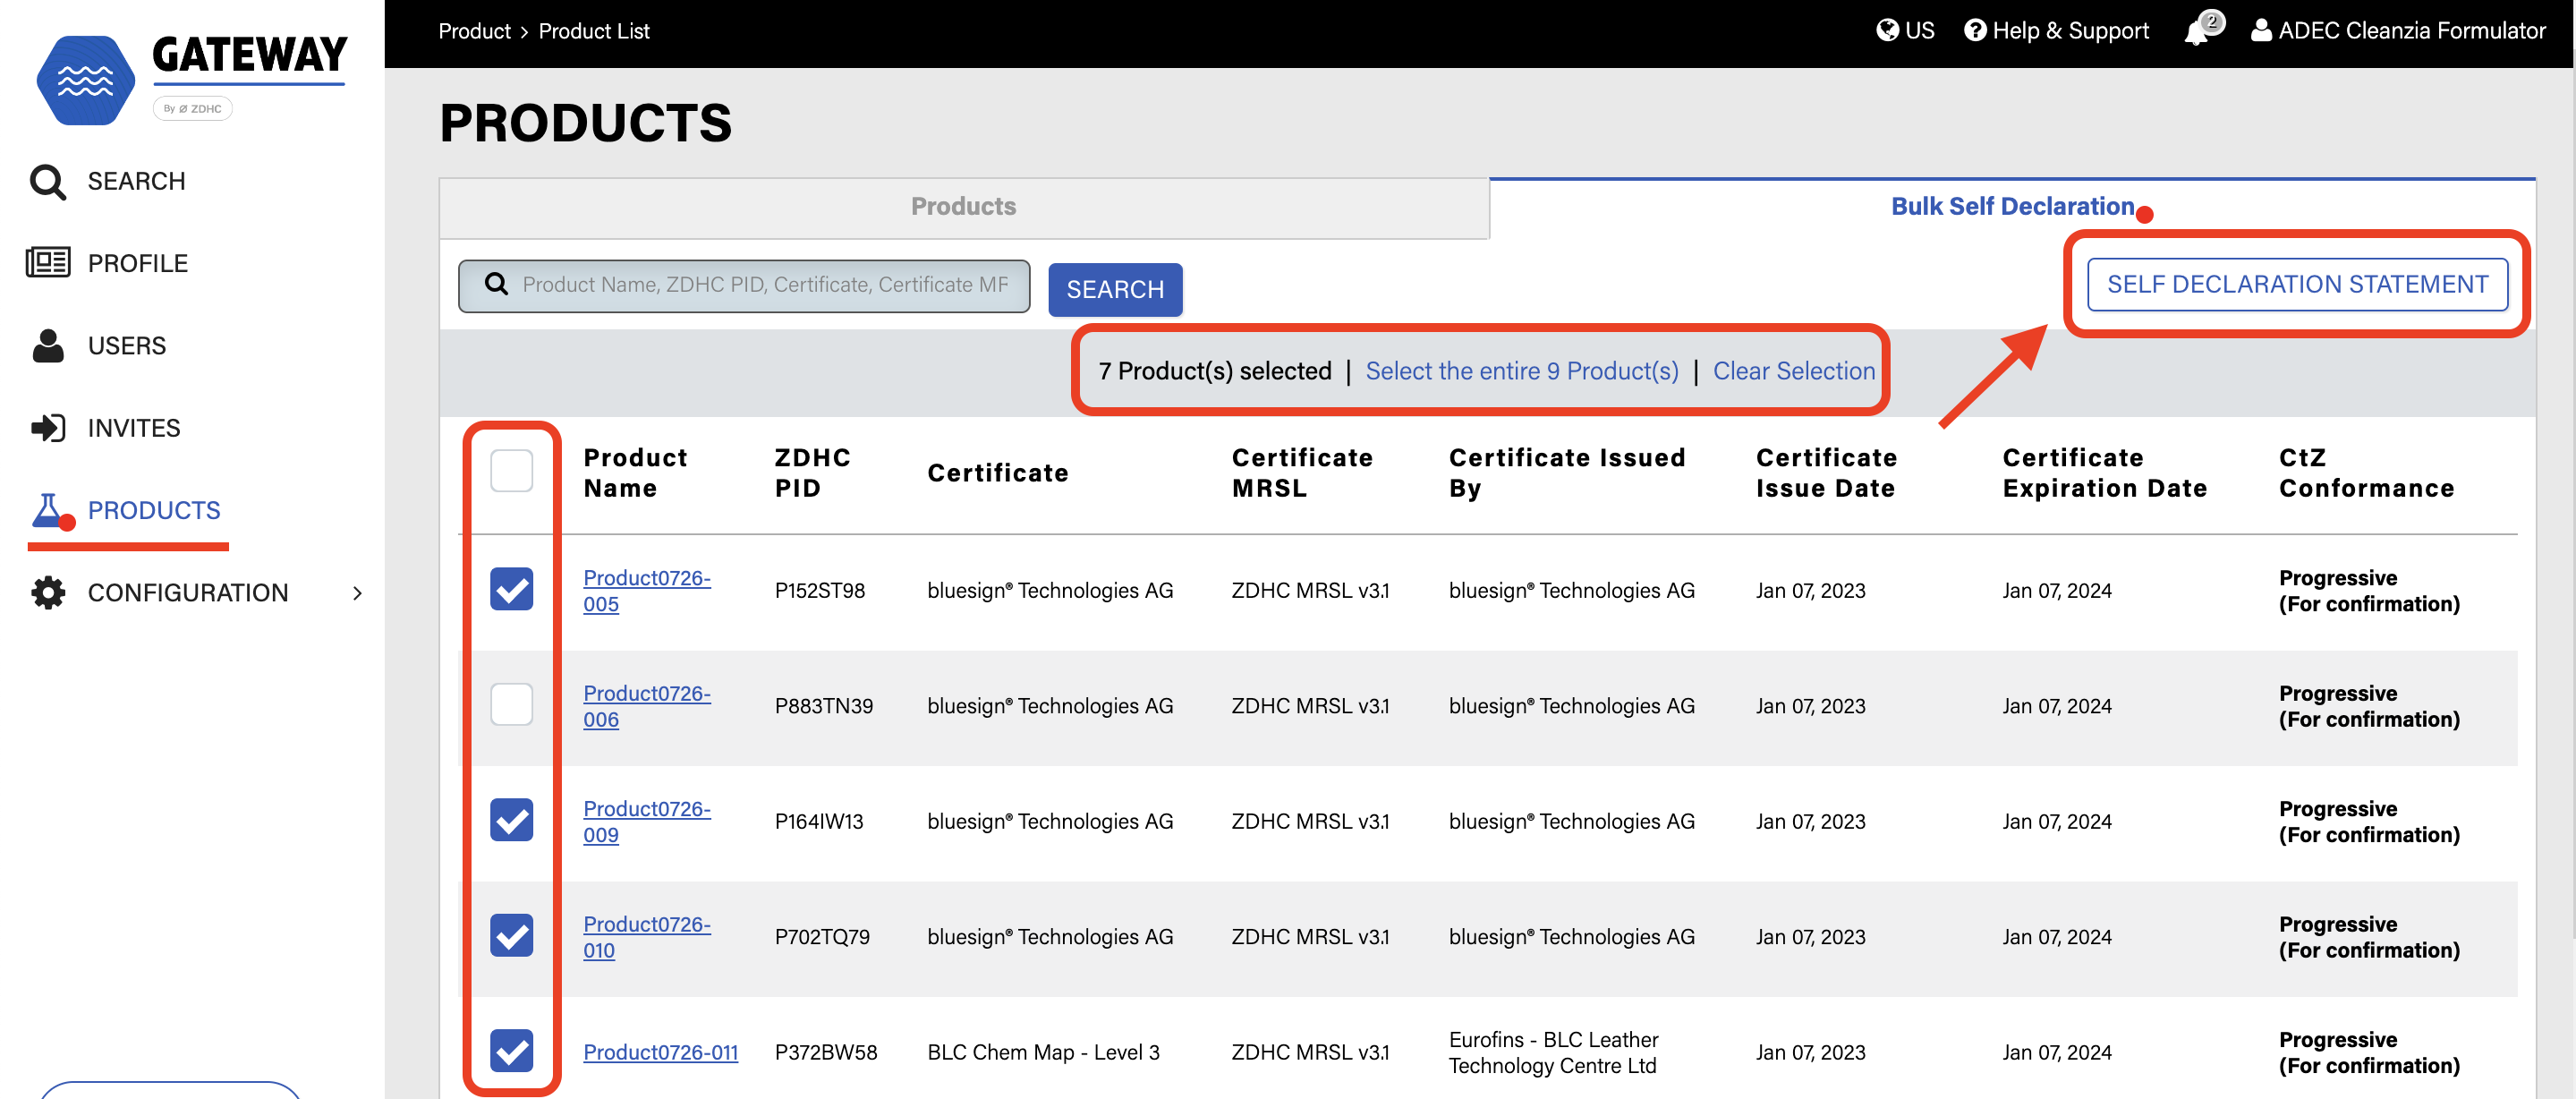Switch to the Products tab
The height and width of the screenshot is (1099, 2576).
963,207
